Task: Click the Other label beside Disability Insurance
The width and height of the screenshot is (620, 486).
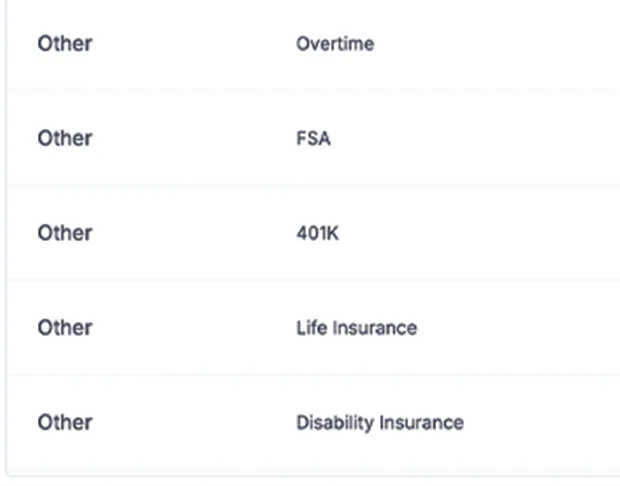Action: pos(65,422)
